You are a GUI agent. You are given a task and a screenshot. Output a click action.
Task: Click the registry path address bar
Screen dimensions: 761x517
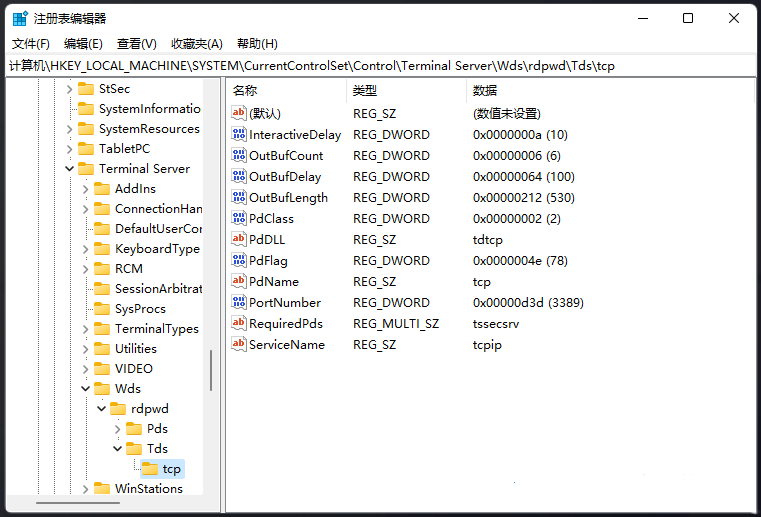pyautogui.click(x=380, y=66)
